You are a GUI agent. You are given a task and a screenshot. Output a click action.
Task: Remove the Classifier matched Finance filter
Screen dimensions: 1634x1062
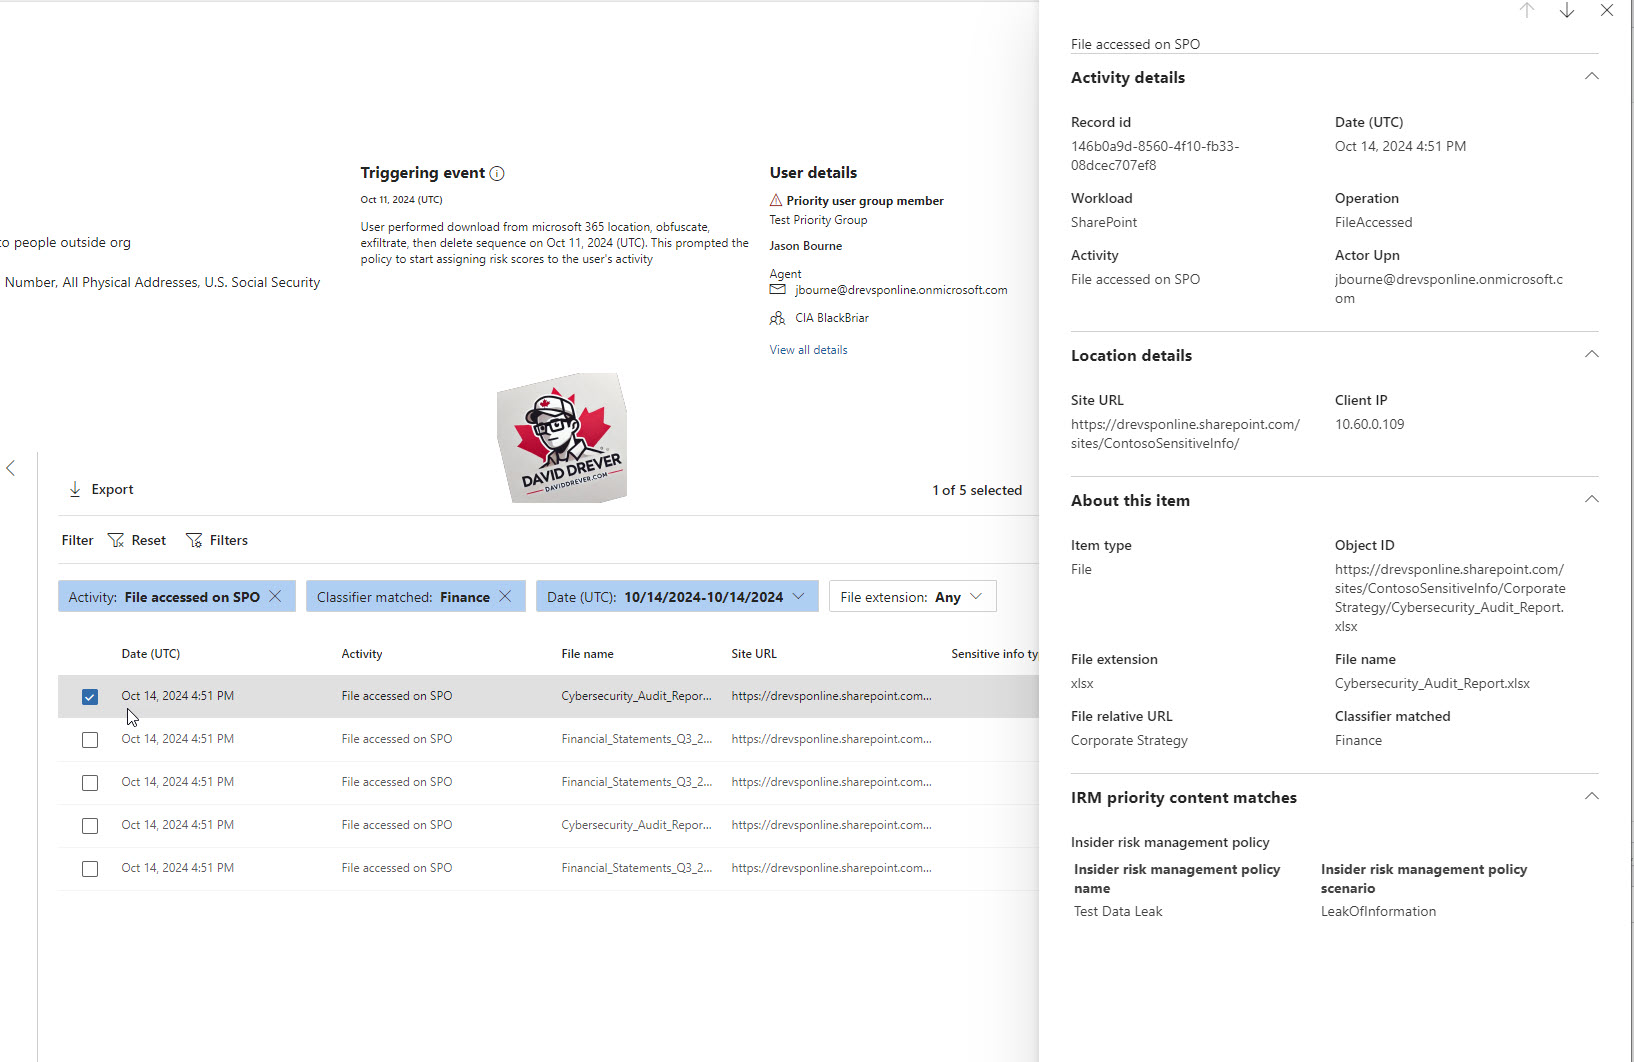(505, 596)
